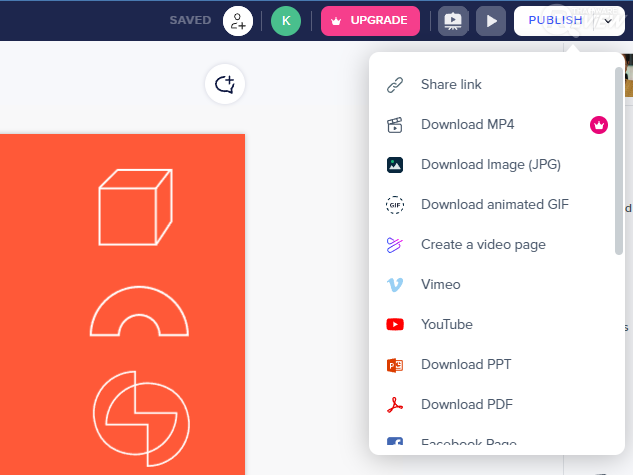Click the publish menu scrollbar
This screenshot has width=633, height=475.
(x=618, y=161)
